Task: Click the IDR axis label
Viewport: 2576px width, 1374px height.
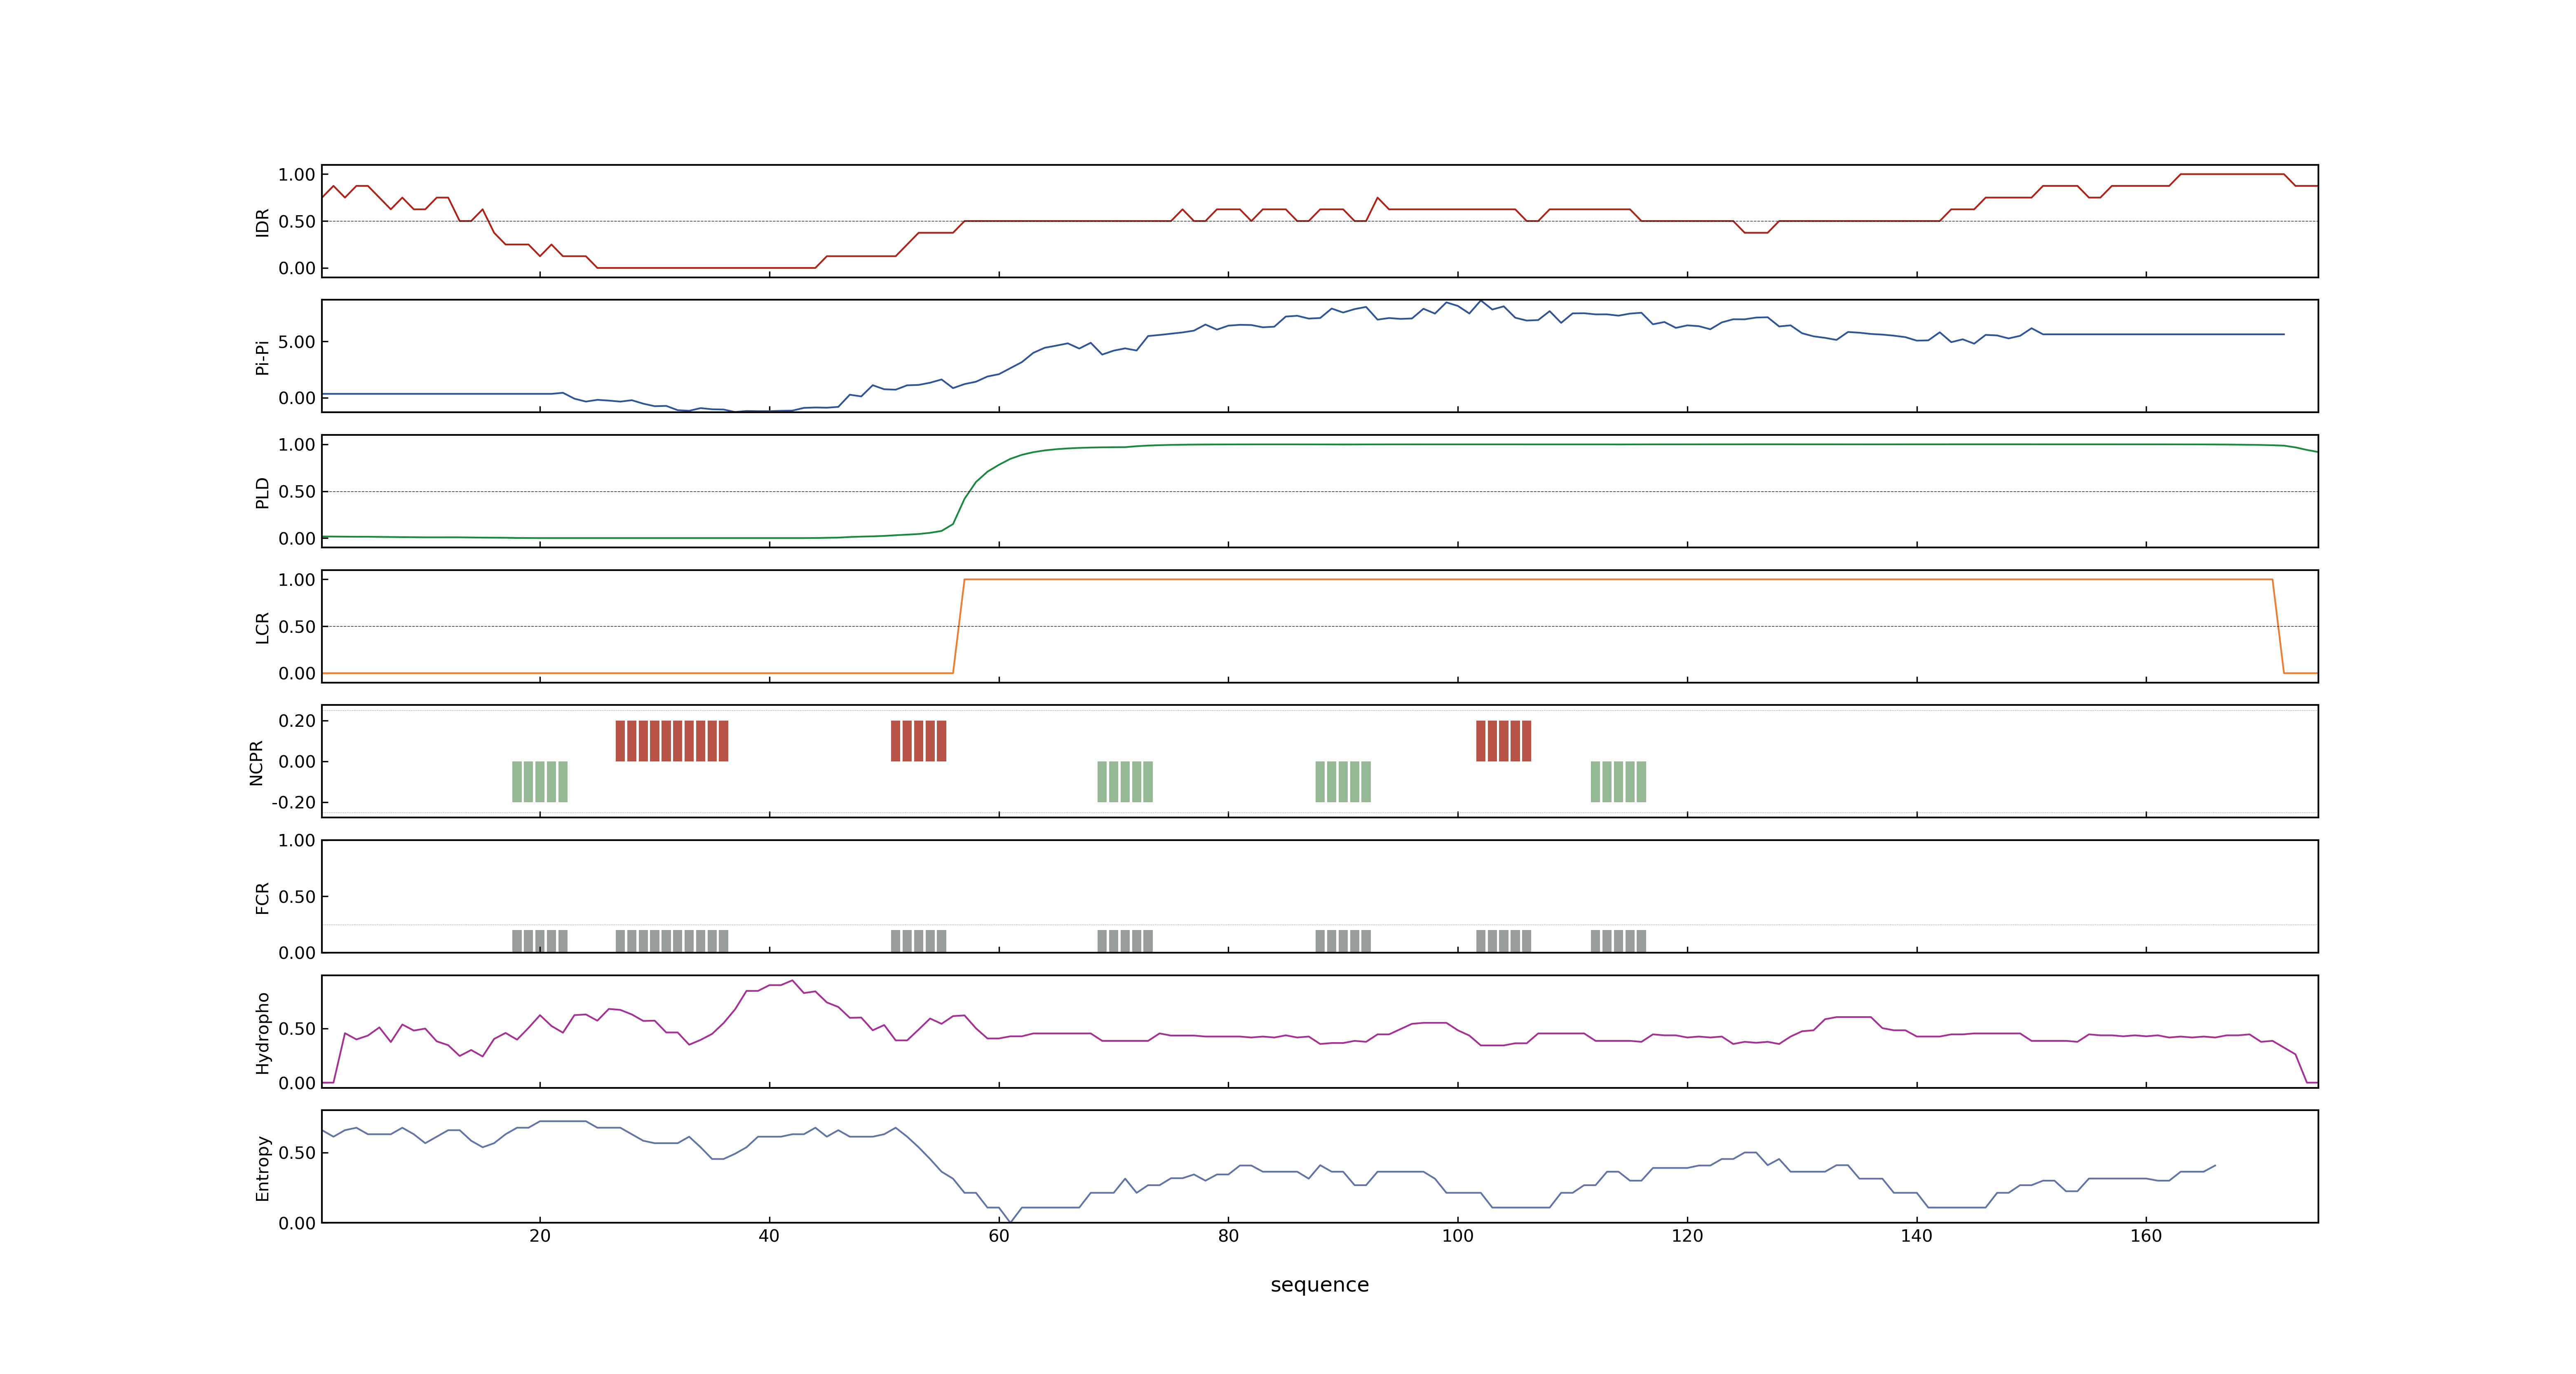Action: pyautogui.click(x=262, y=222)
